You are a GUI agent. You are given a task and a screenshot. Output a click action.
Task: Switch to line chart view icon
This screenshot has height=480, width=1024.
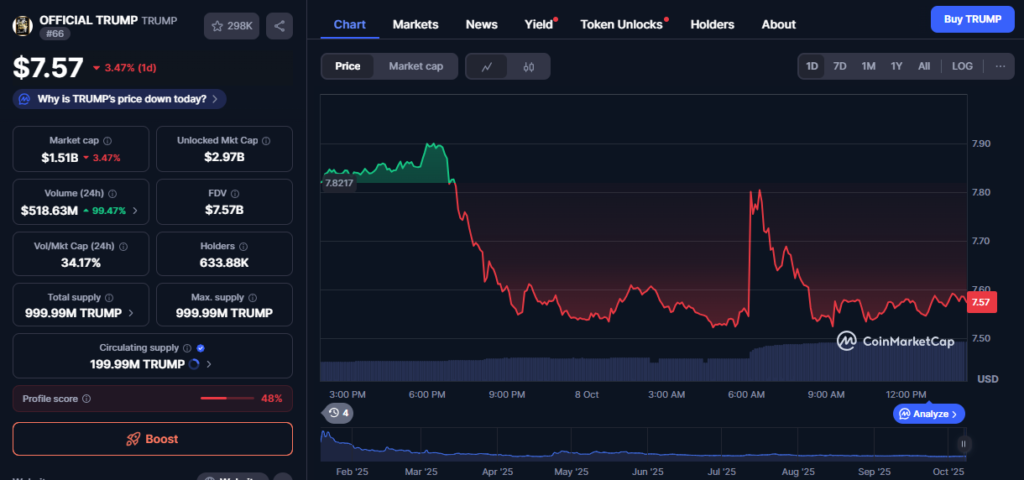[487, 67]
